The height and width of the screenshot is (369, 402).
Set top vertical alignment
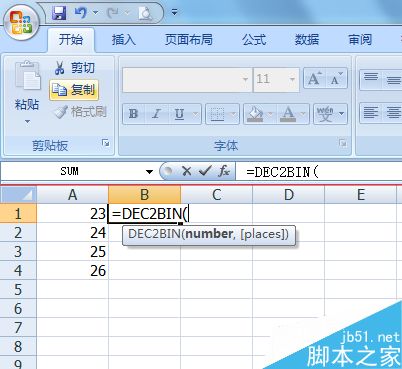[371, 79]
